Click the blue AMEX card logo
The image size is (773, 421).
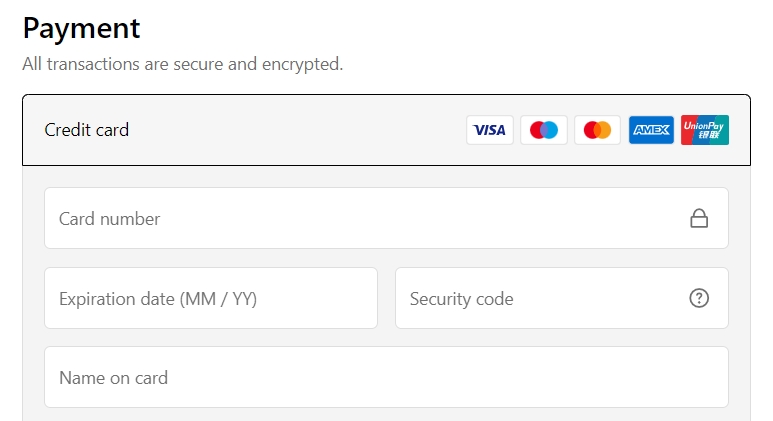pyautogui.click(x=651, y=130)
